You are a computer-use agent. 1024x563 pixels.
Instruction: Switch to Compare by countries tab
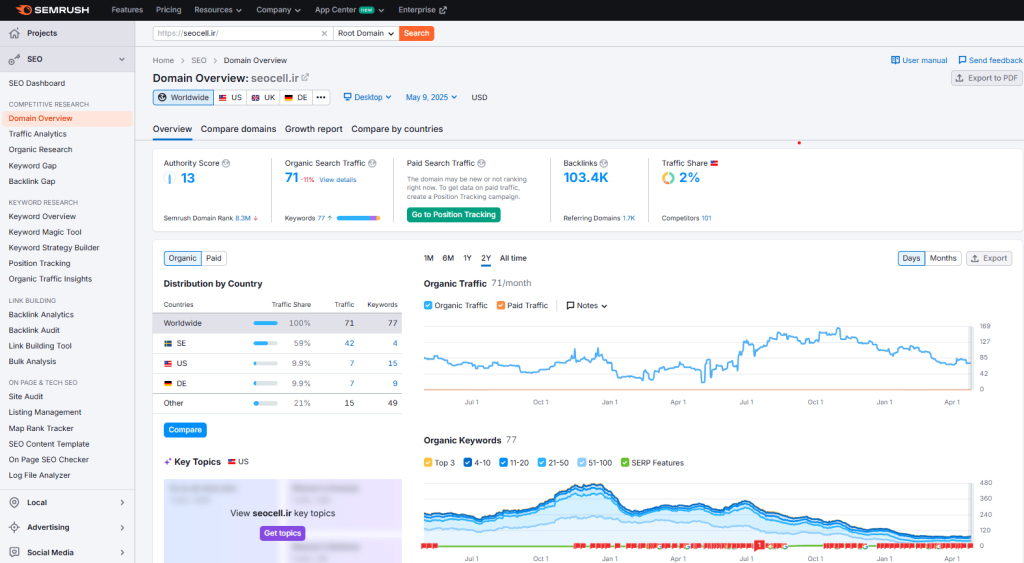point(397,129)
